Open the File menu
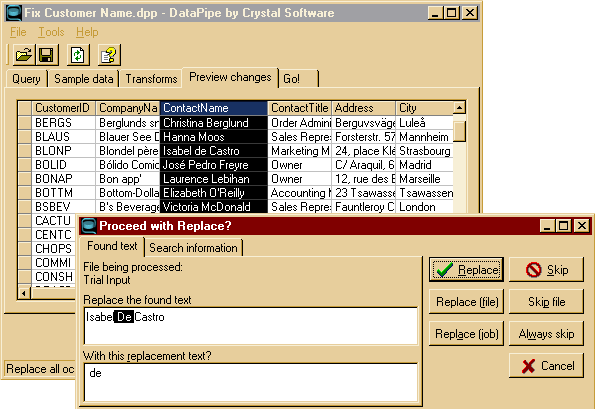595x409 pixels. click(18, 32)
